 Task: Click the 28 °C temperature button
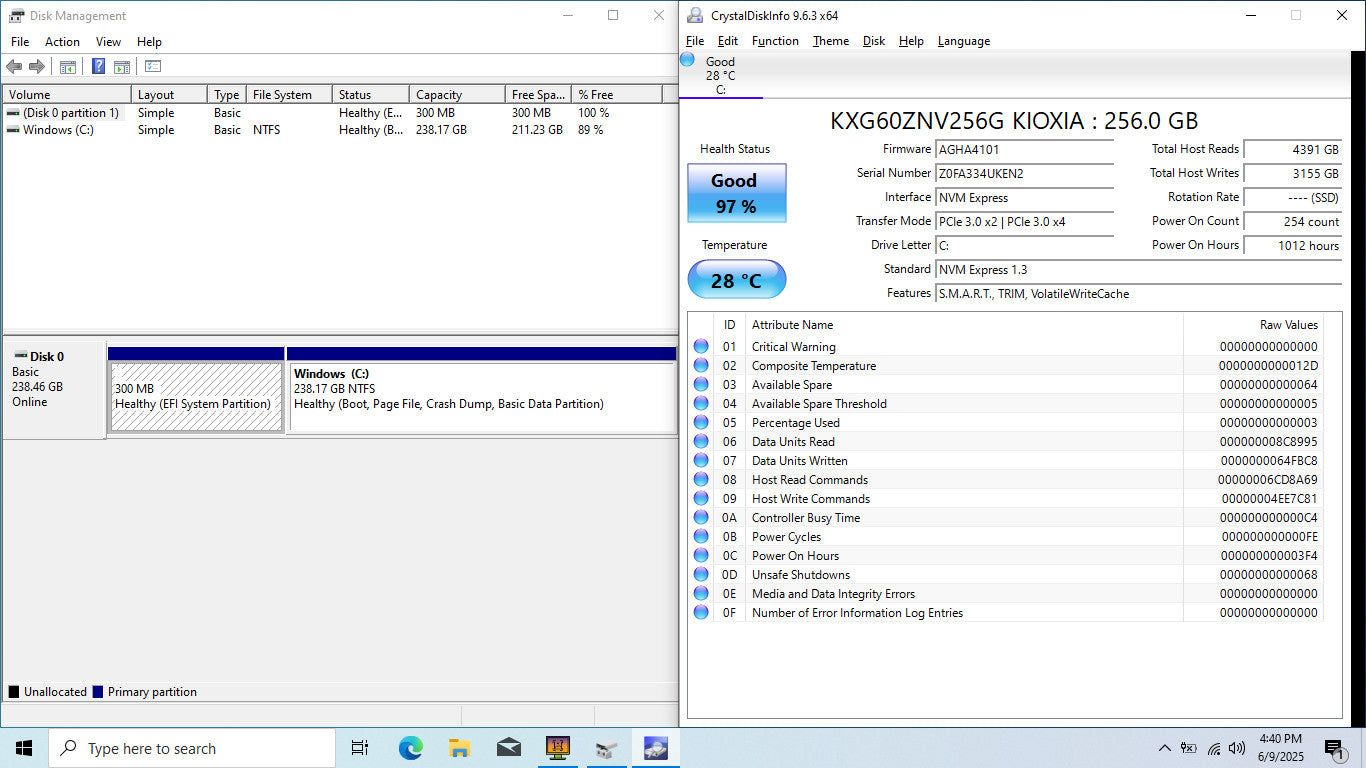(736, 280)
